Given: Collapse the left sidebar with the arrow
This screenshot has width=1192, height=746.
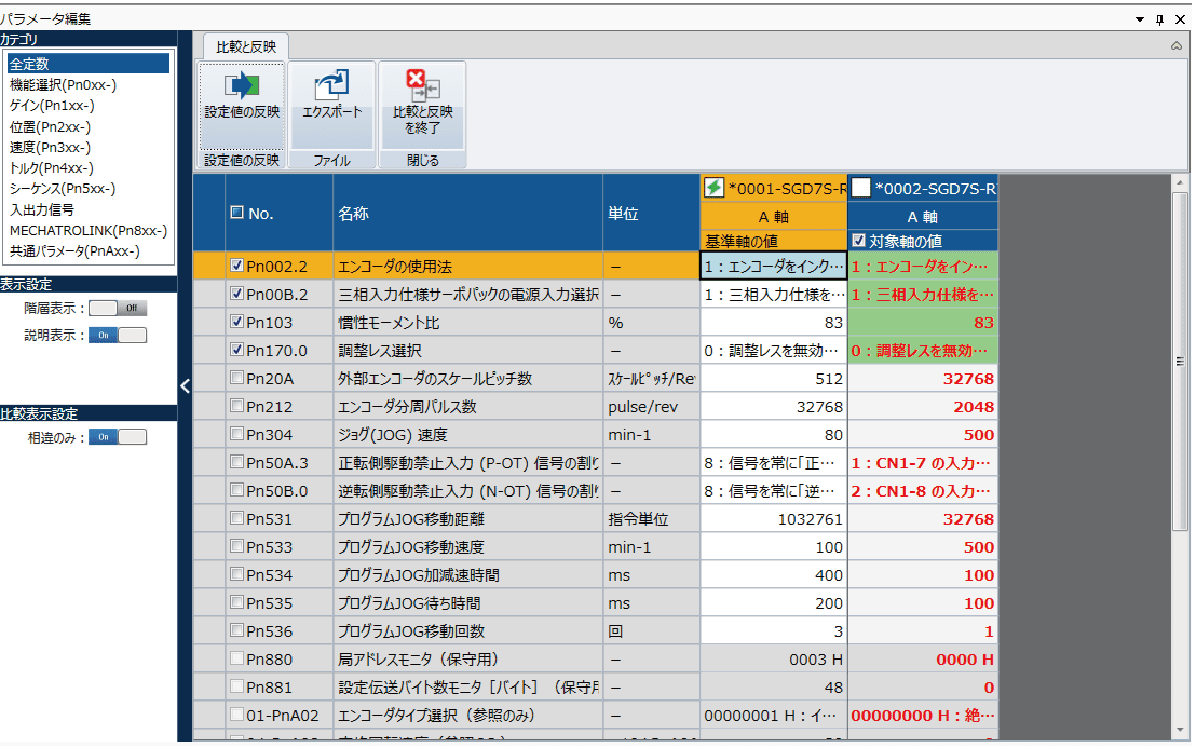Looking at the screenshot, I should [184, 386].
